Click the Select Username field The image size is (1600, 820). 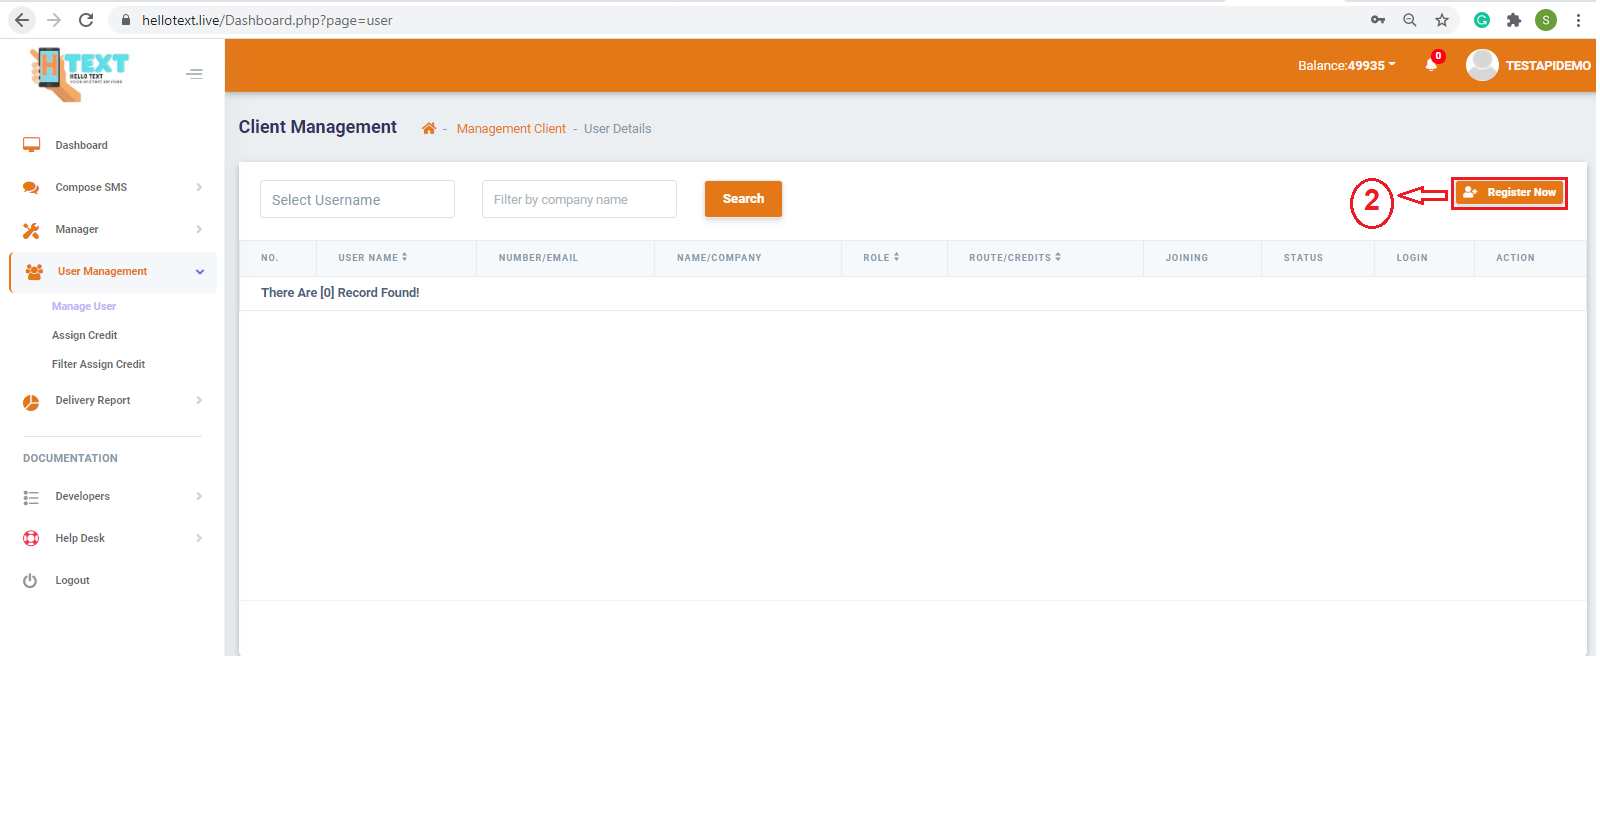tap(357, 199)
